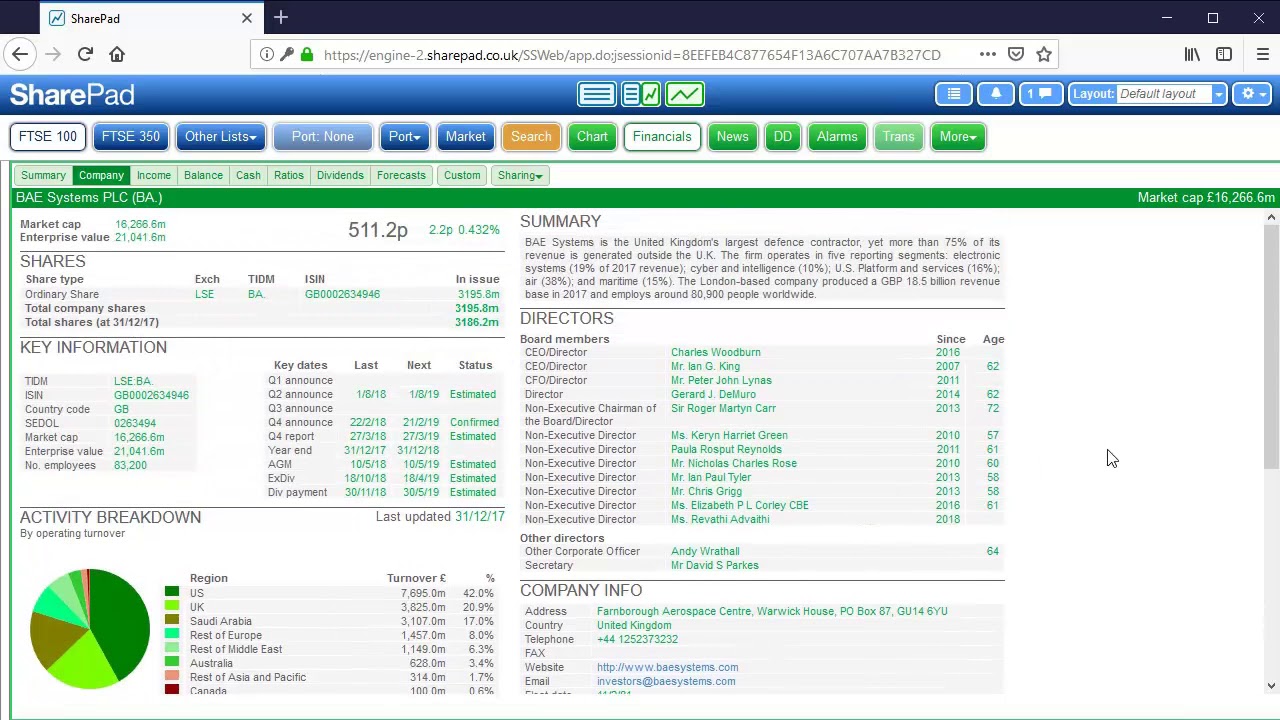Open the News view
Screen dimensions: 1280x720
[x=732, y=137]
